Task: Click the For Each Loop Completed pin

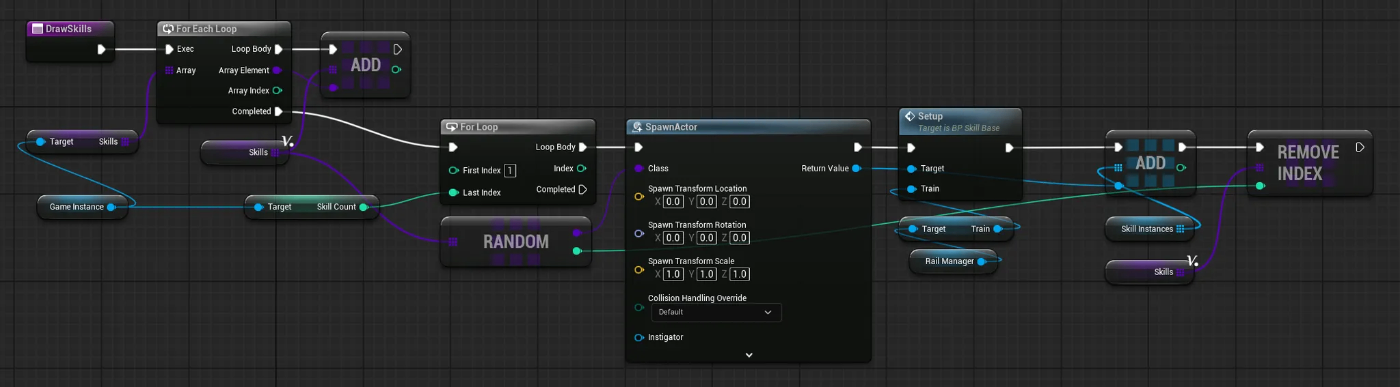Action: (x=279, y=111)
